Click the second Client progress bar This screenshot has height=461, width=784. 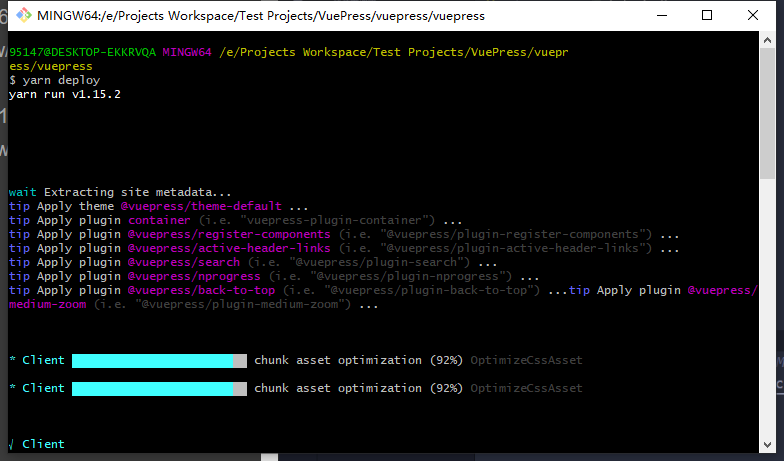pyautogui.click(x=159, y=388)
